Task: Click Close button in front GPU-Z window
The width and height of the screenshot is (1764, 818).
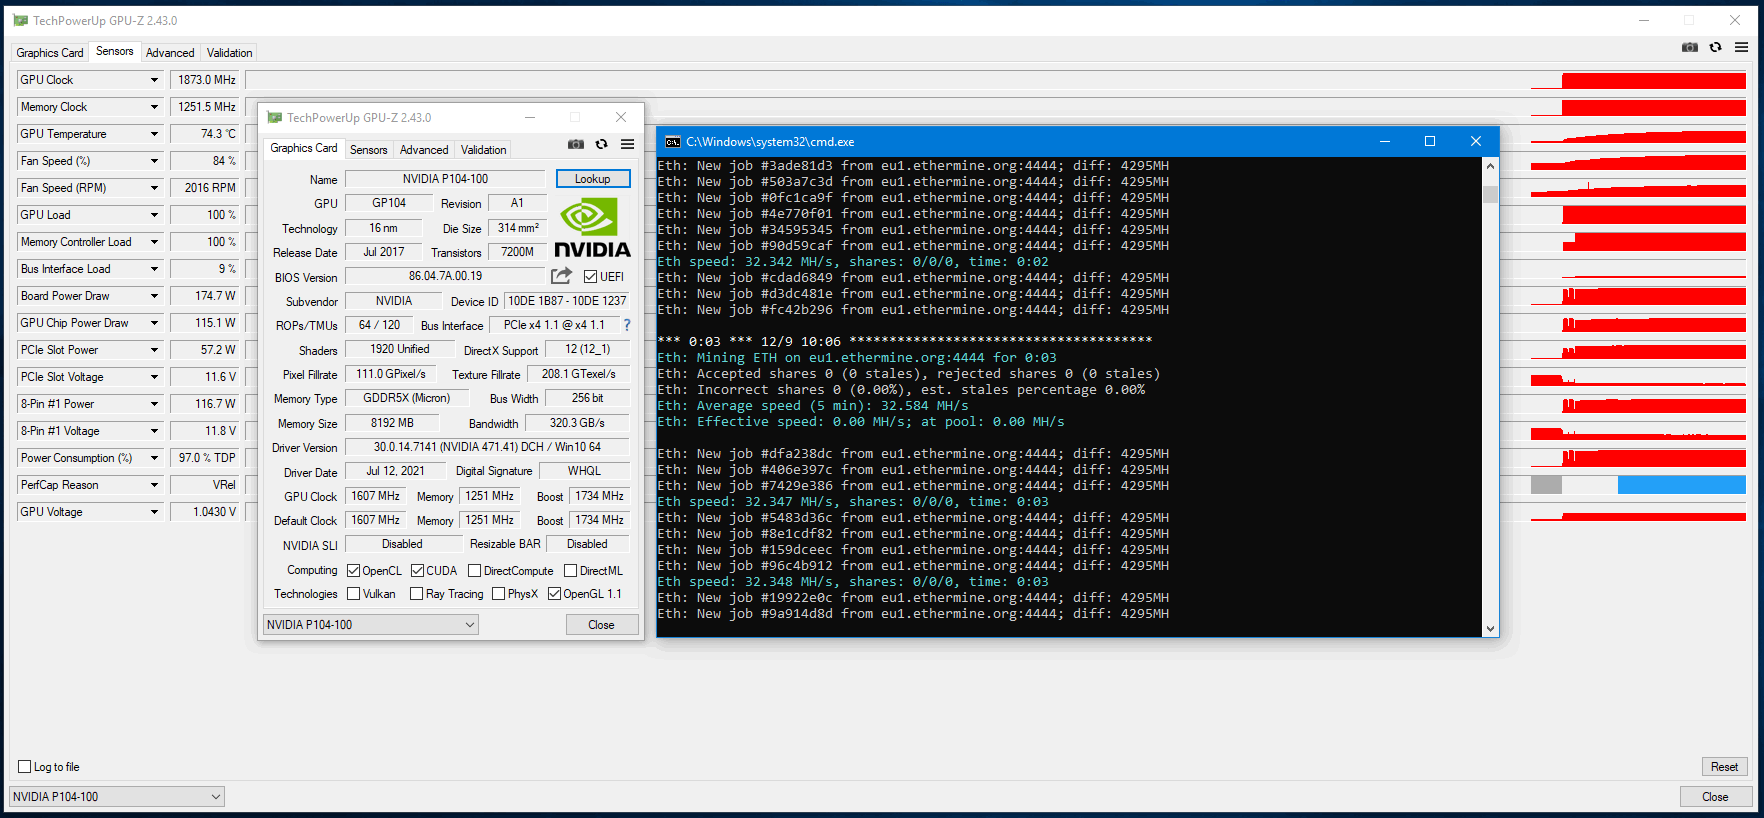Action: [x=601, y=625]
